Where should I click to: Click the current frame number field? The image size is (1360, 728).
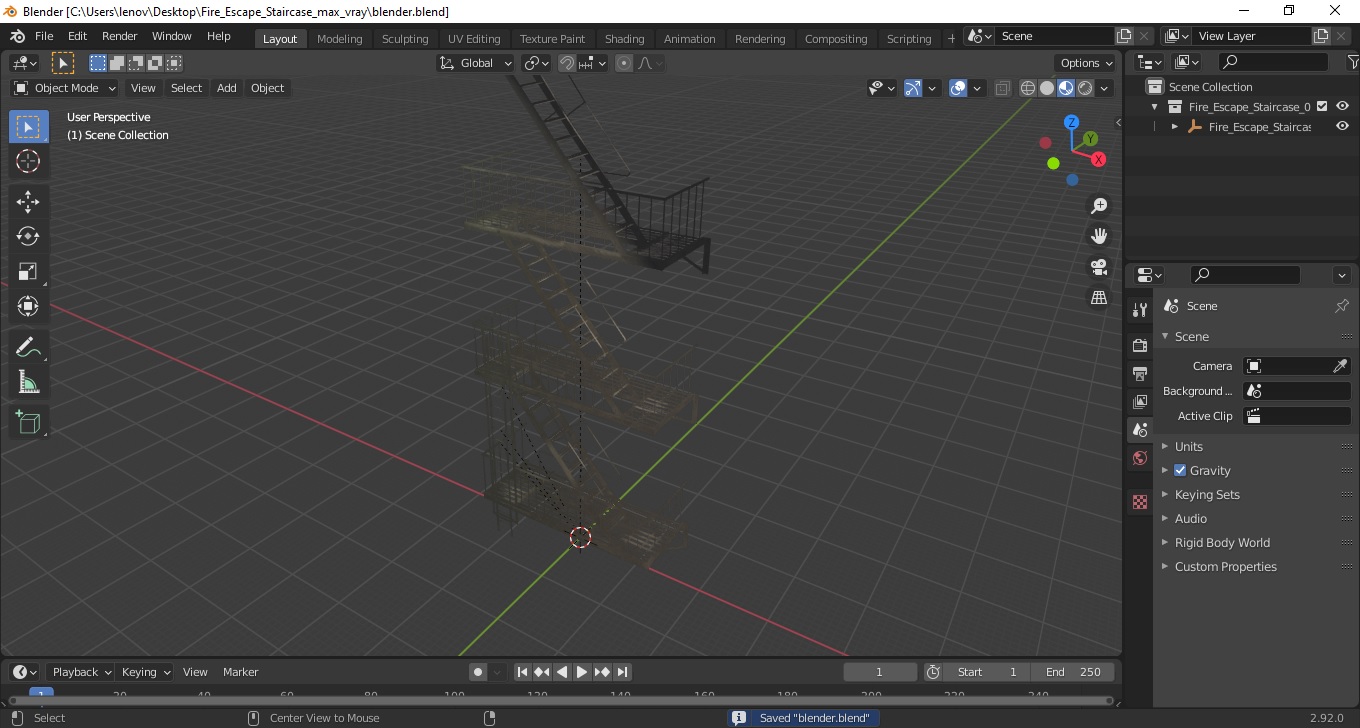tap(880, 672)
